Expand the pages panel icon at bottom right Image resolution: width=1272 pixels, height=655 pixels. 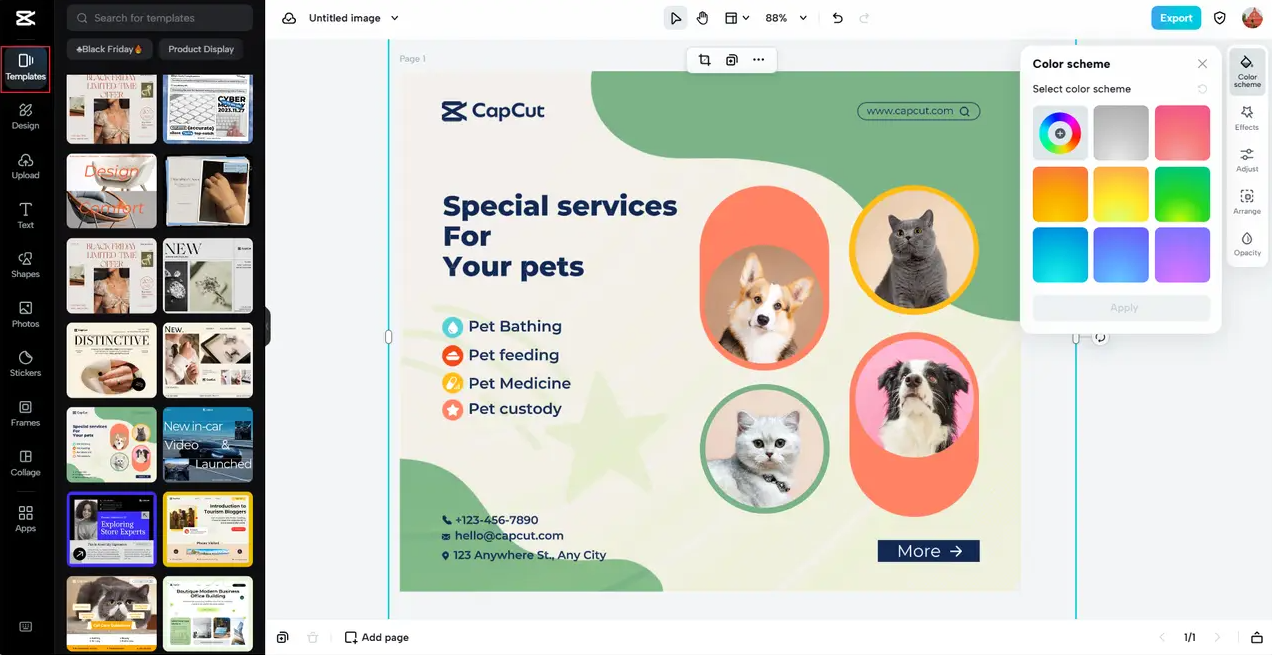[1257, 637]
